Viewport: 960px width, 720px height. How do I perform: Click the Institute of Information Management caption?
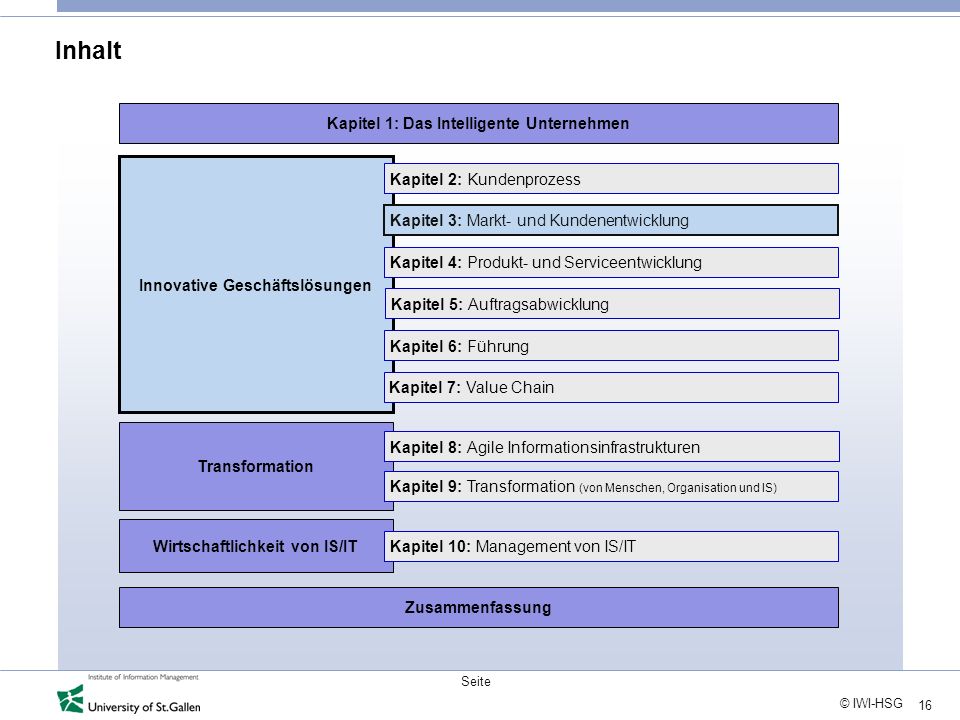point(143,677)
